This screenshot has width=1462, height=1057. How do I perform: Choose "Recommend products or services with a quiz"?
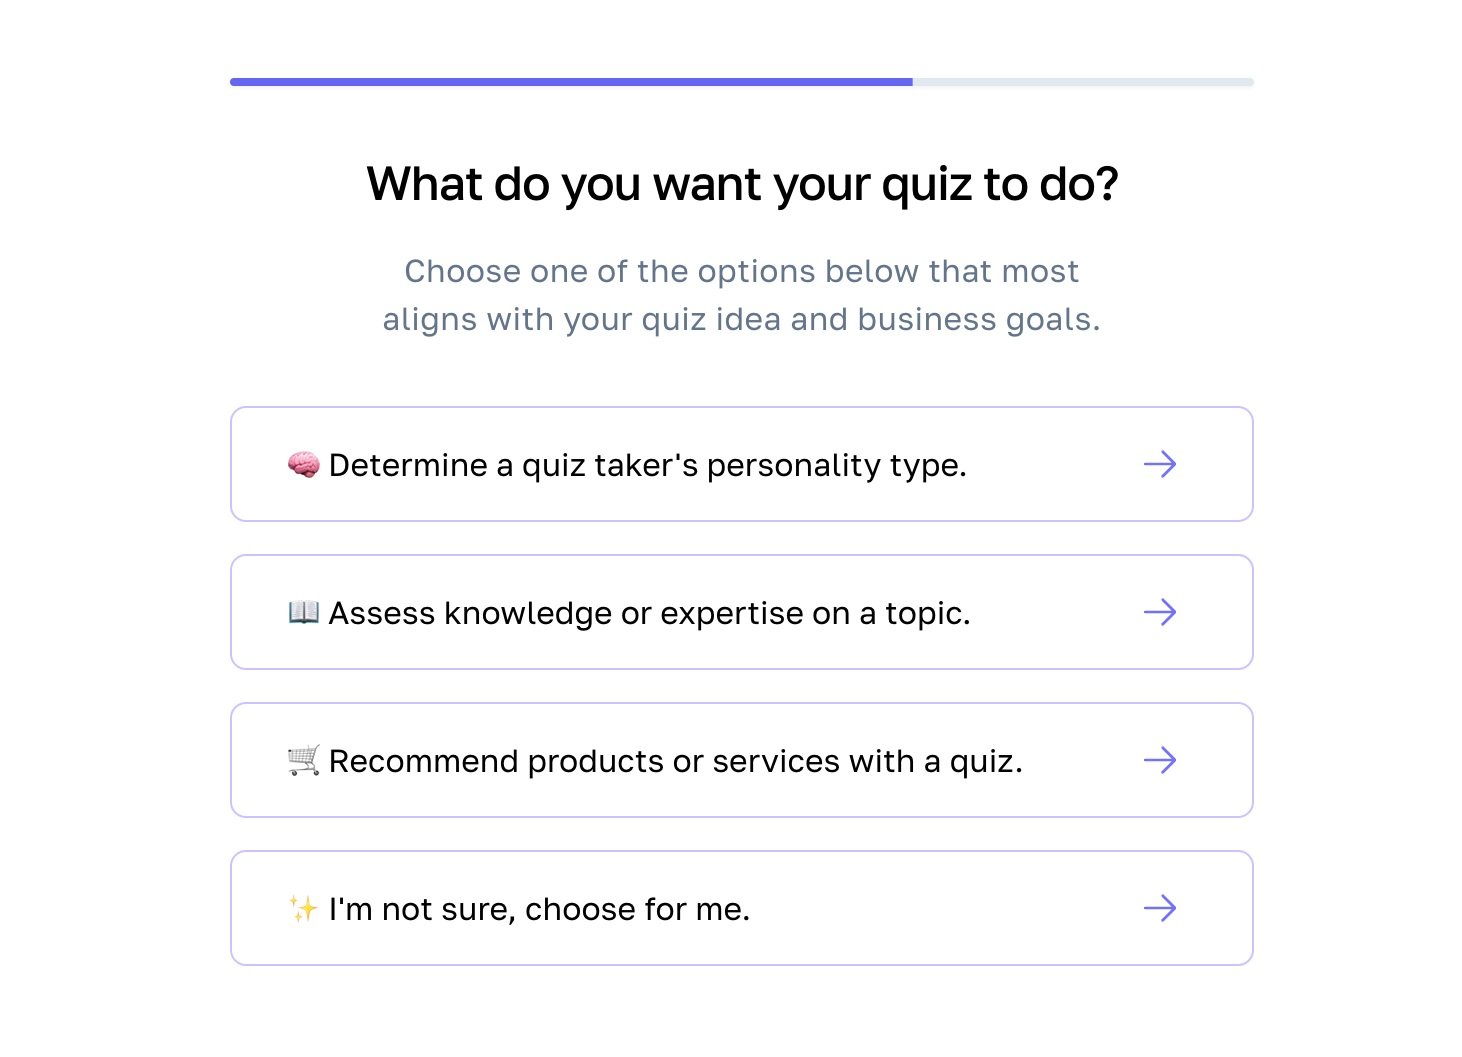675,761
